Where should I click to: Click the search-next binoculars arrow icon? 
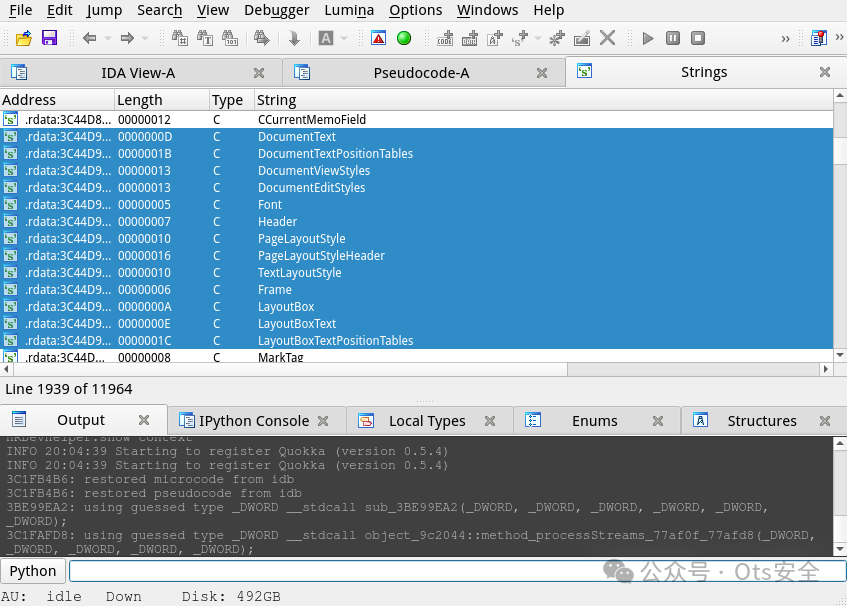pos(262,38)
